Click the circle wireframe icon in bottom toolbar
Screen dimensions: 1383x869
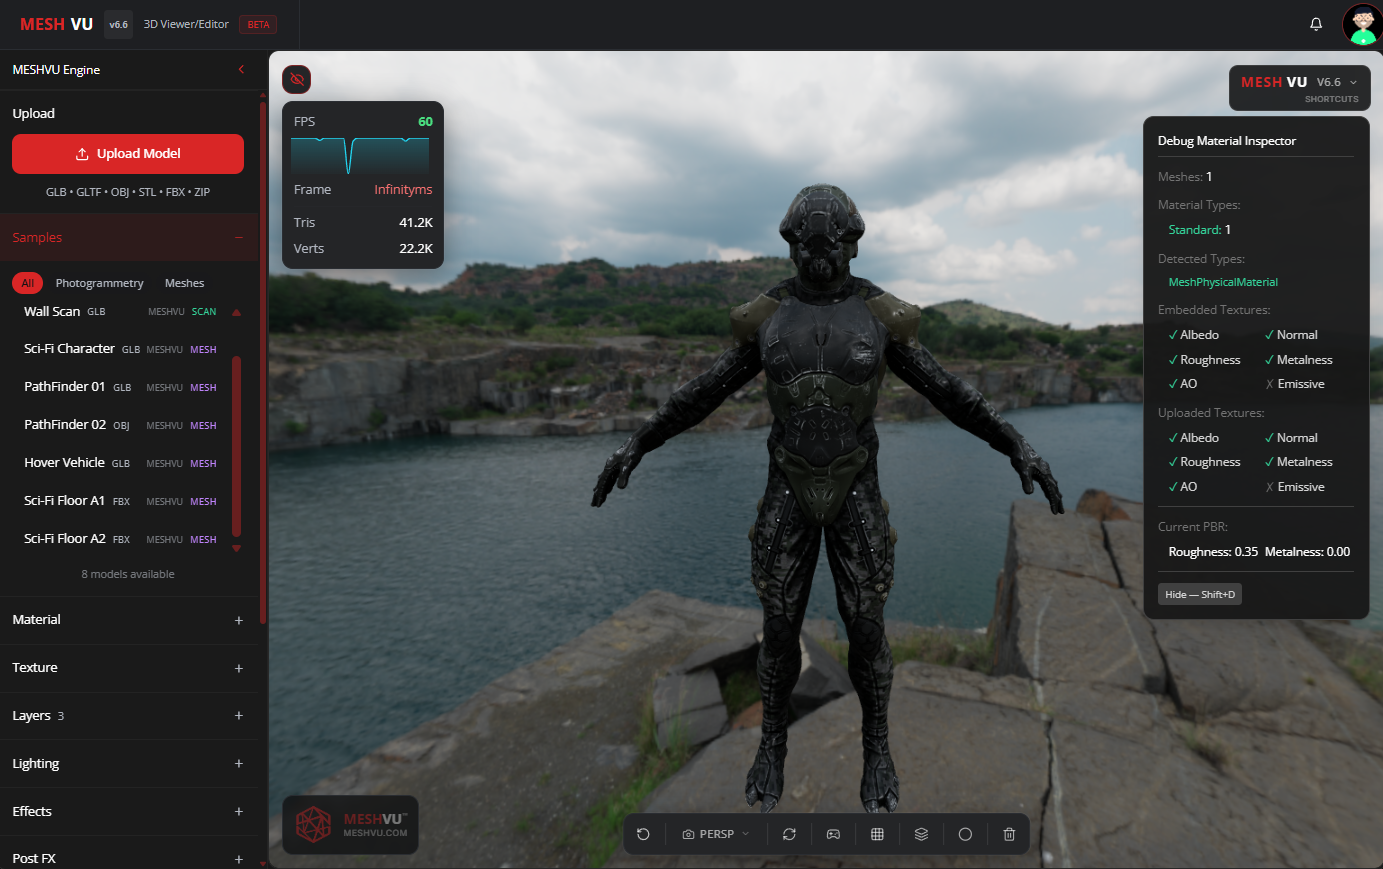click(964, 833)
